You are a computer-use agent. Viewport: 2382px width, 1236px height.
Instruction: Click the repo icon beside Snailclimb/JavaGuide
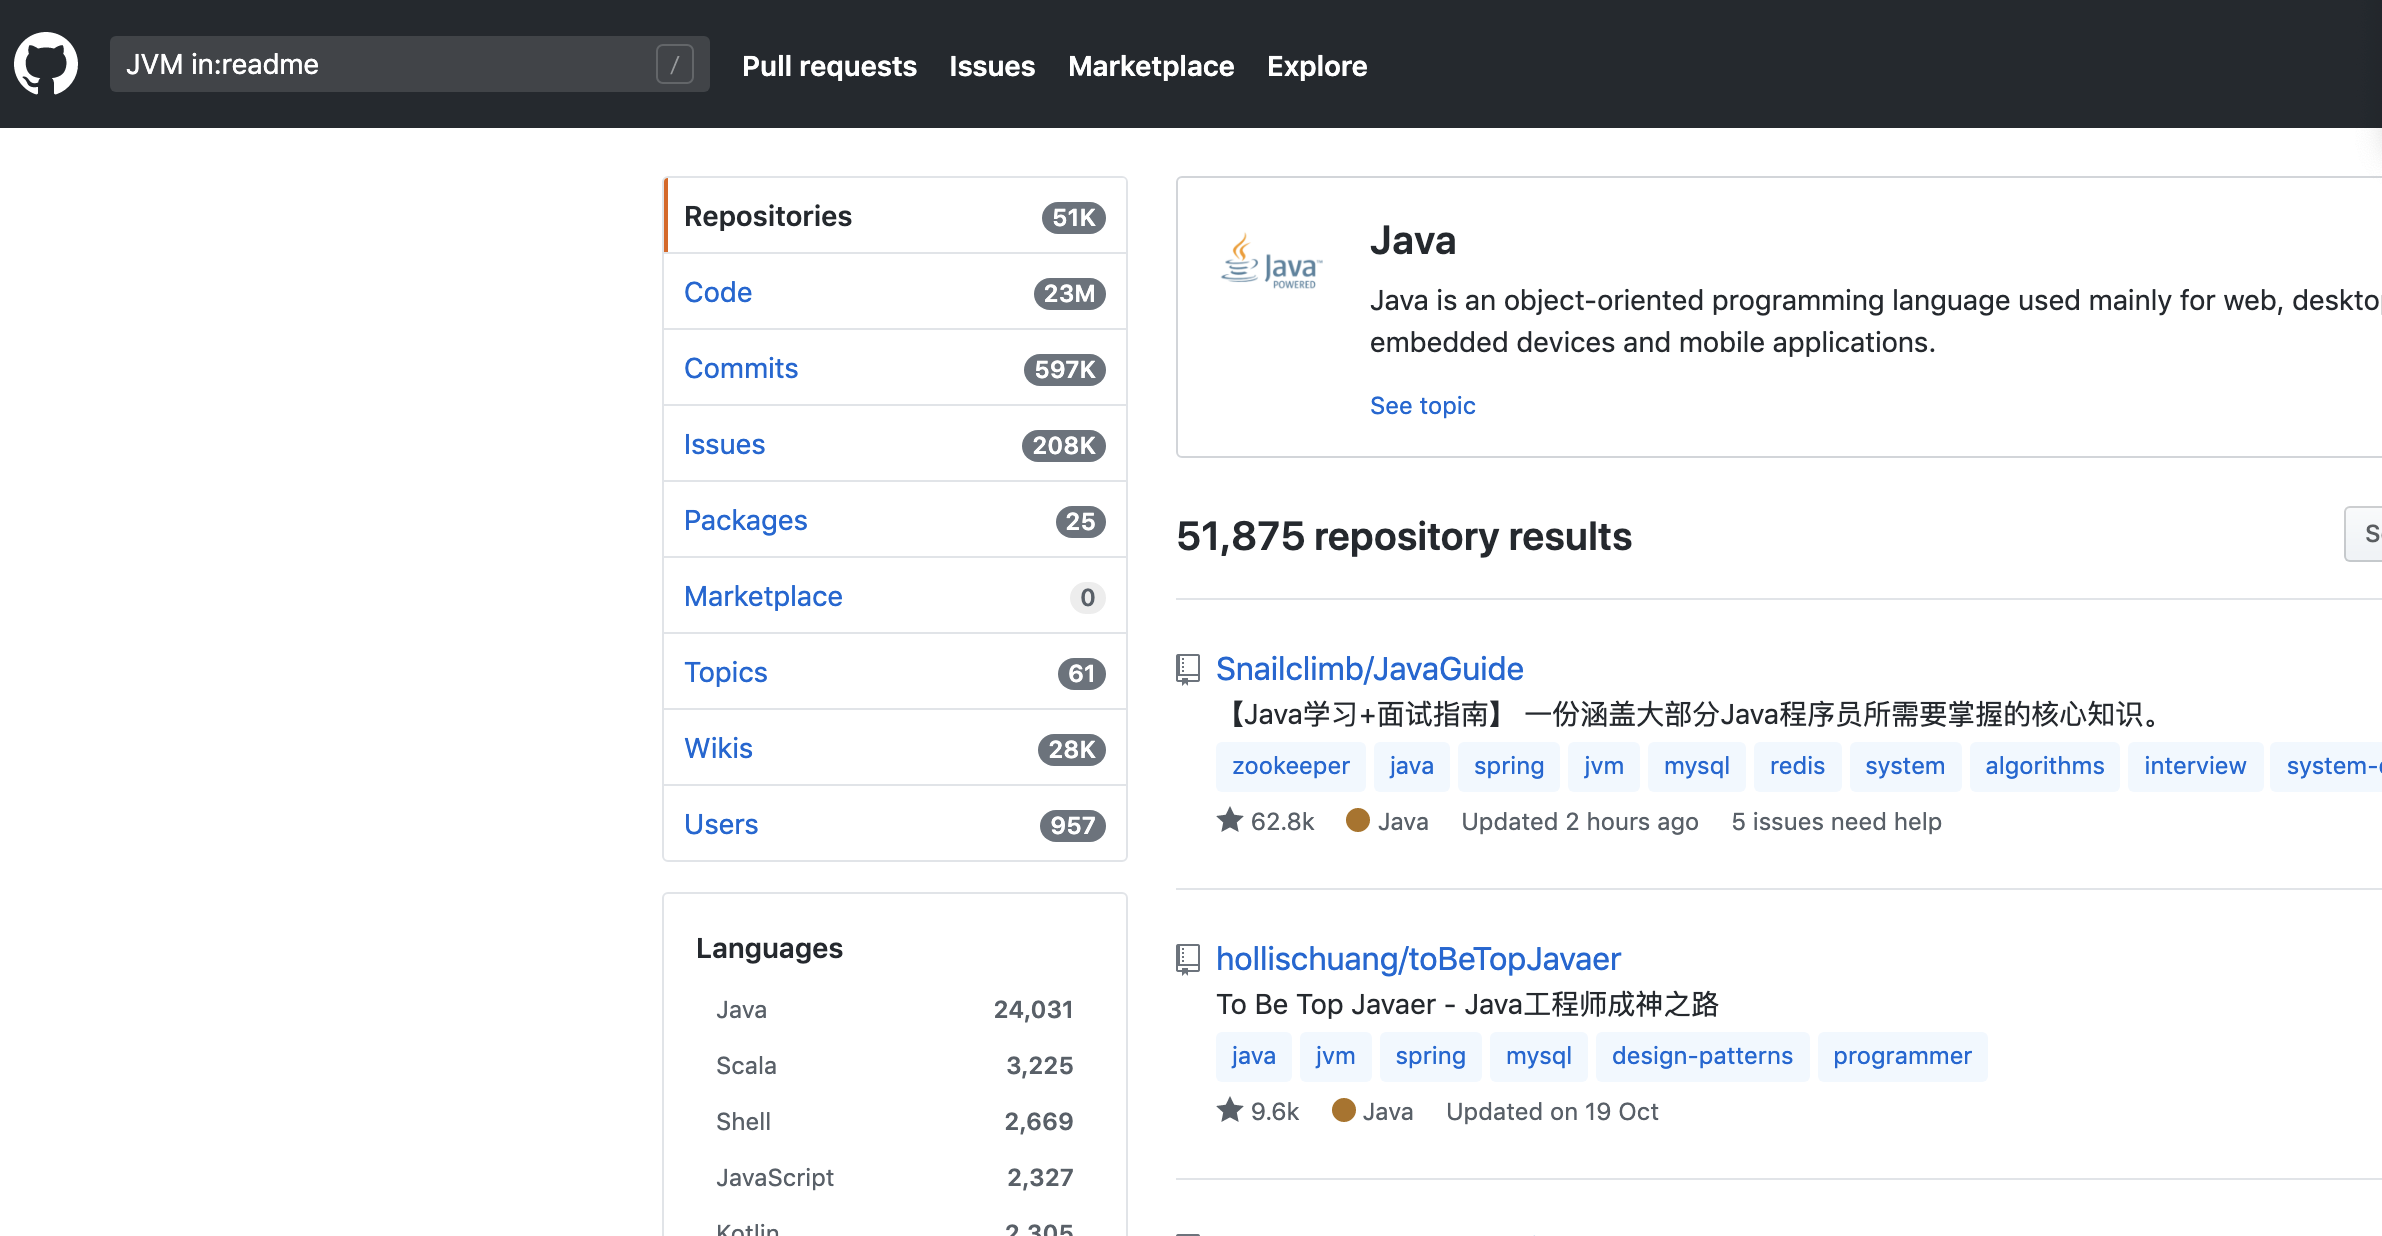(x=1188, y=669)
